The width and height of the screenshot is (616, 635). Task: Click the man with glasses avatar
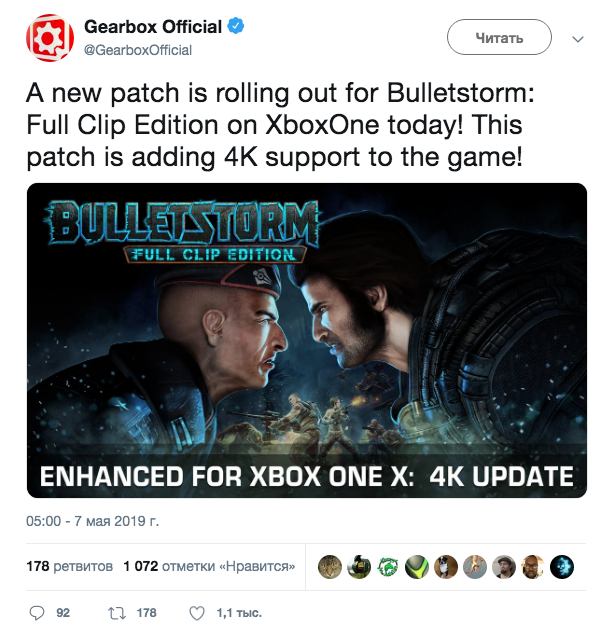tap(533, 567)
